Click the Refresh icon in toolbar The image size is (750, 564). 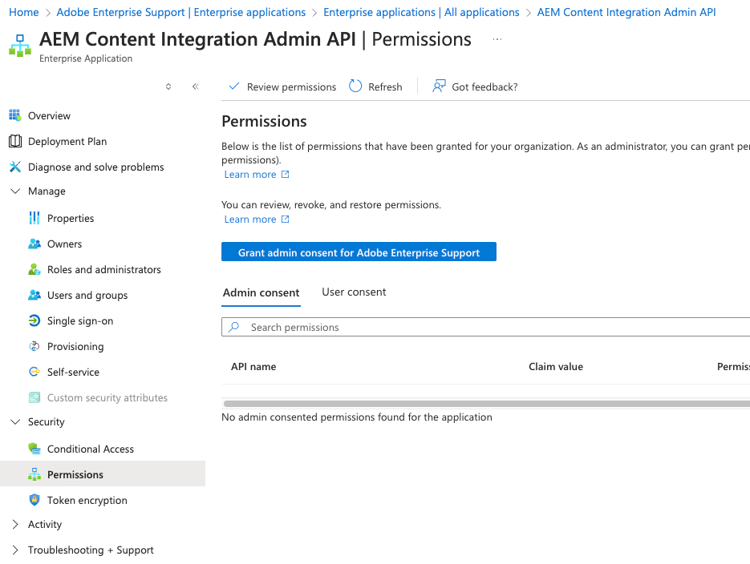(356, 87)
